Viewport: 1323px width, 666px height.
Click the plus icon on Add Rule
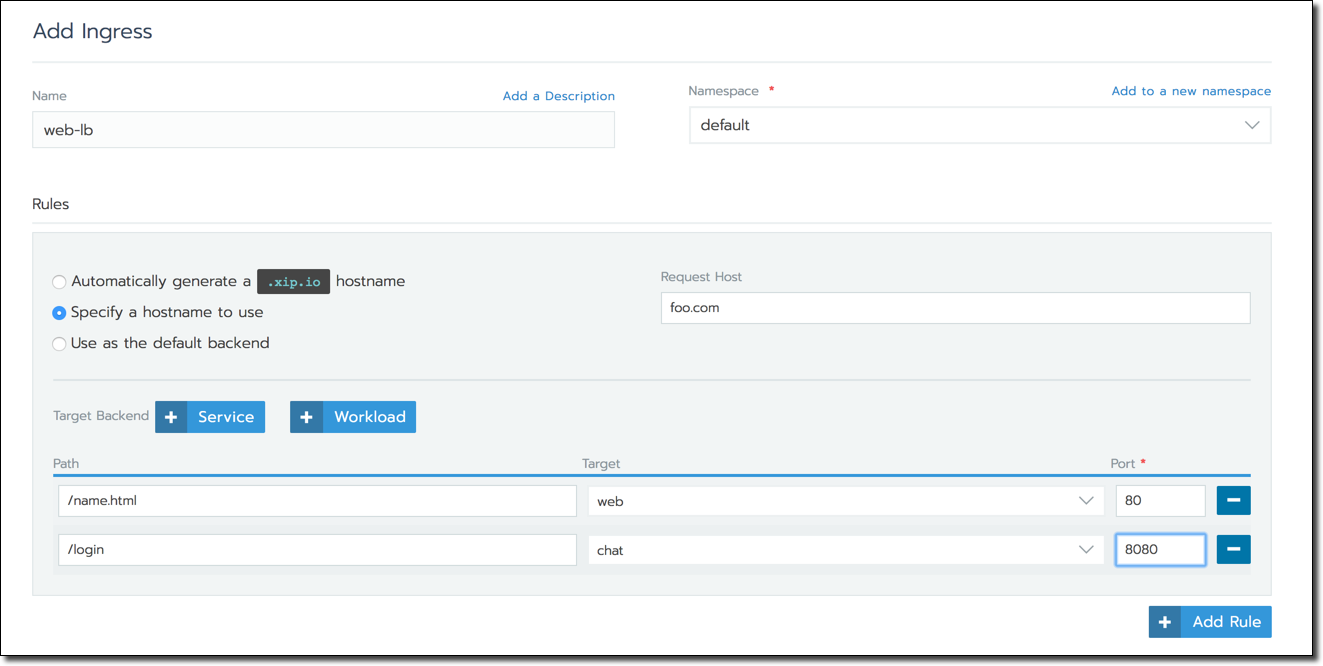tap(1165, 622)
